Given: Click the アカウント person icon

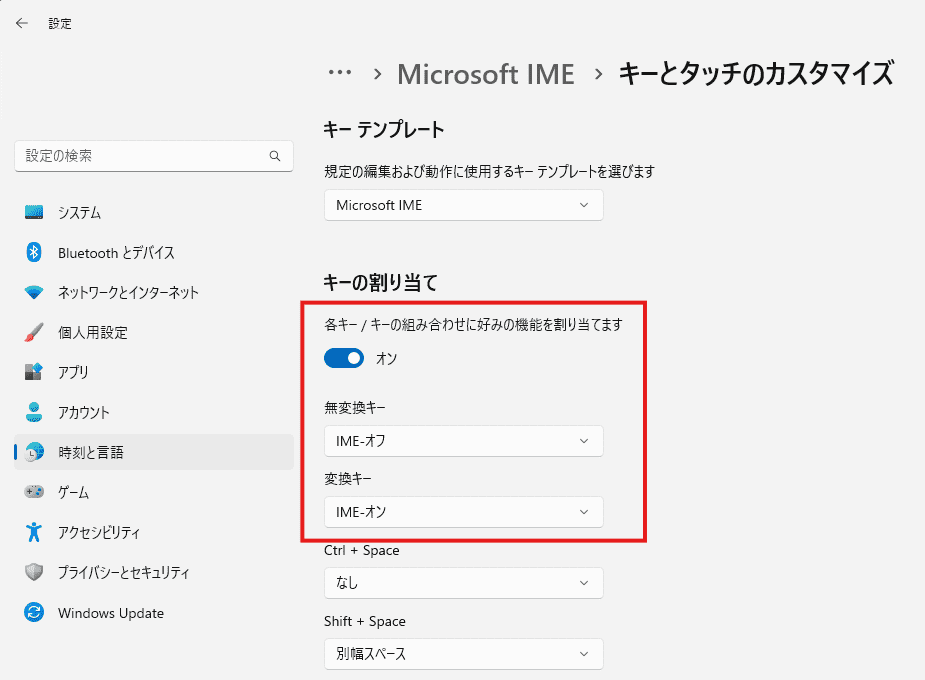Looking at the screenshot, I should click(34, 412).
